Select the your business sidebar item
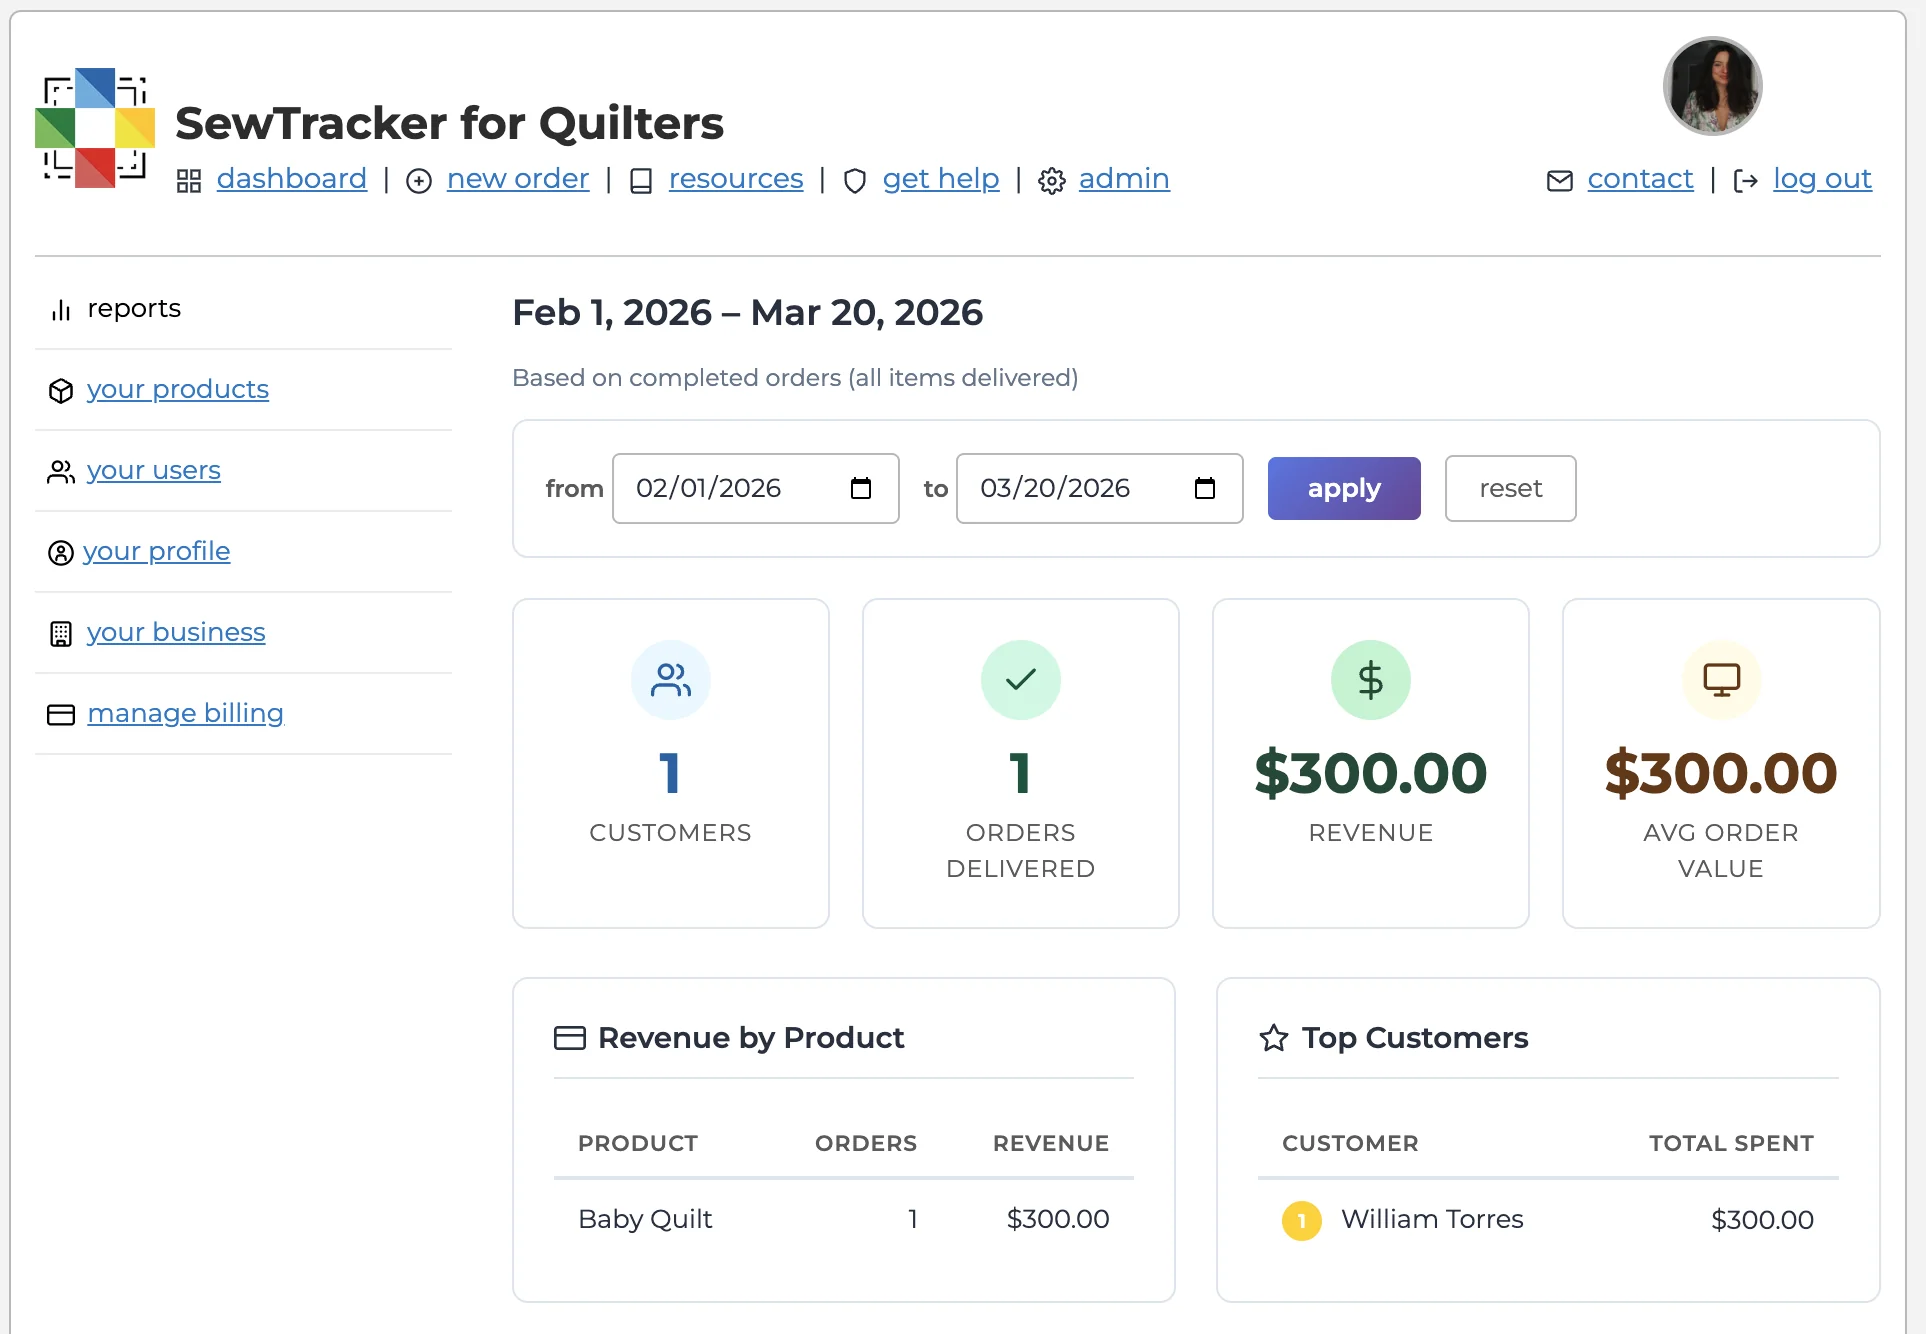Viewport: 1926px width, 1334px height. (x=175, y=632)
